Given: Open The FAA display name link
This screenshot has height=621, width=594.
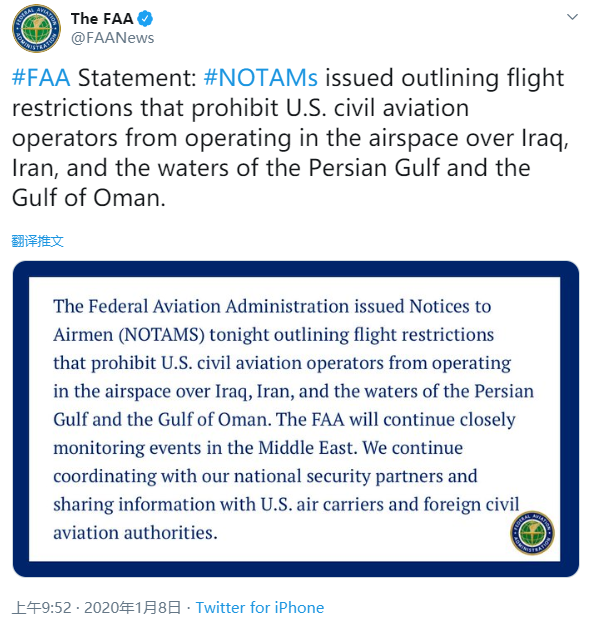Looking at the screenshot, I should click(x=102, y=19).
